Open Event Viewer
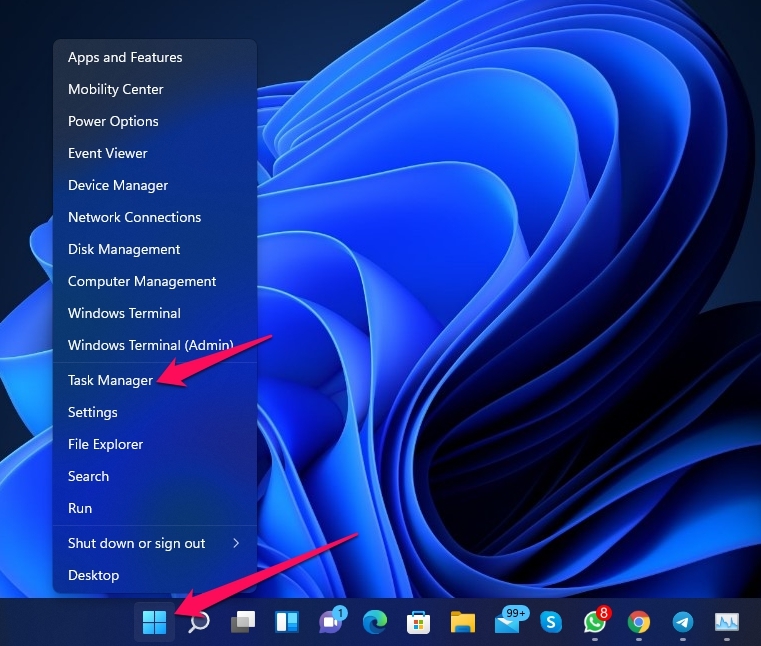This screenshot has height=646, width=761. tap(154, 153)
